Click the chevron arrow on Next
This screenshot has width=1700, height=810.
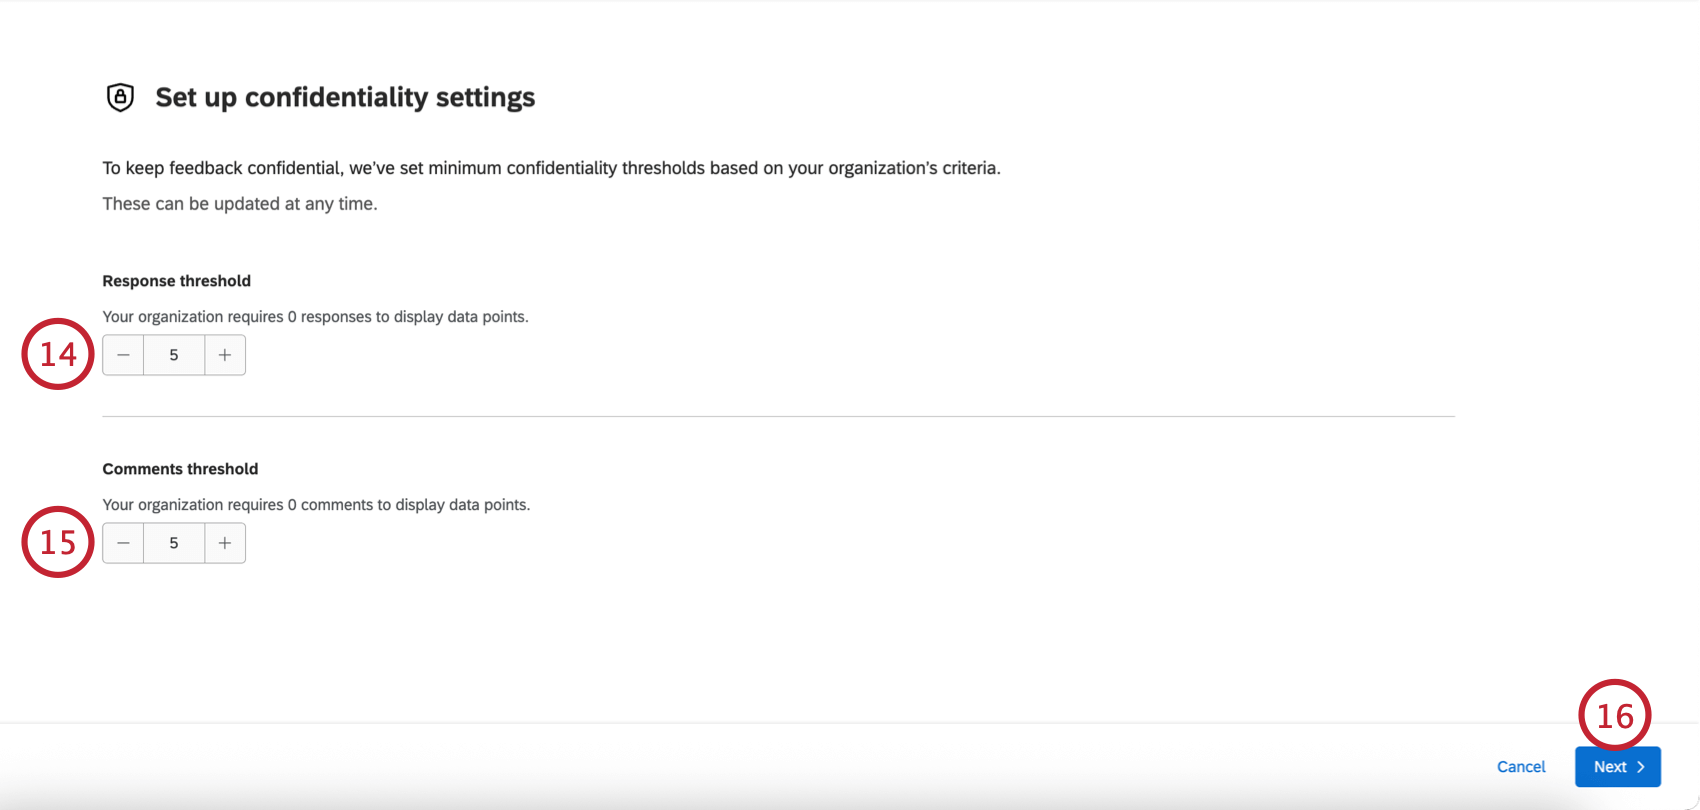click(x=1641, y=767)
